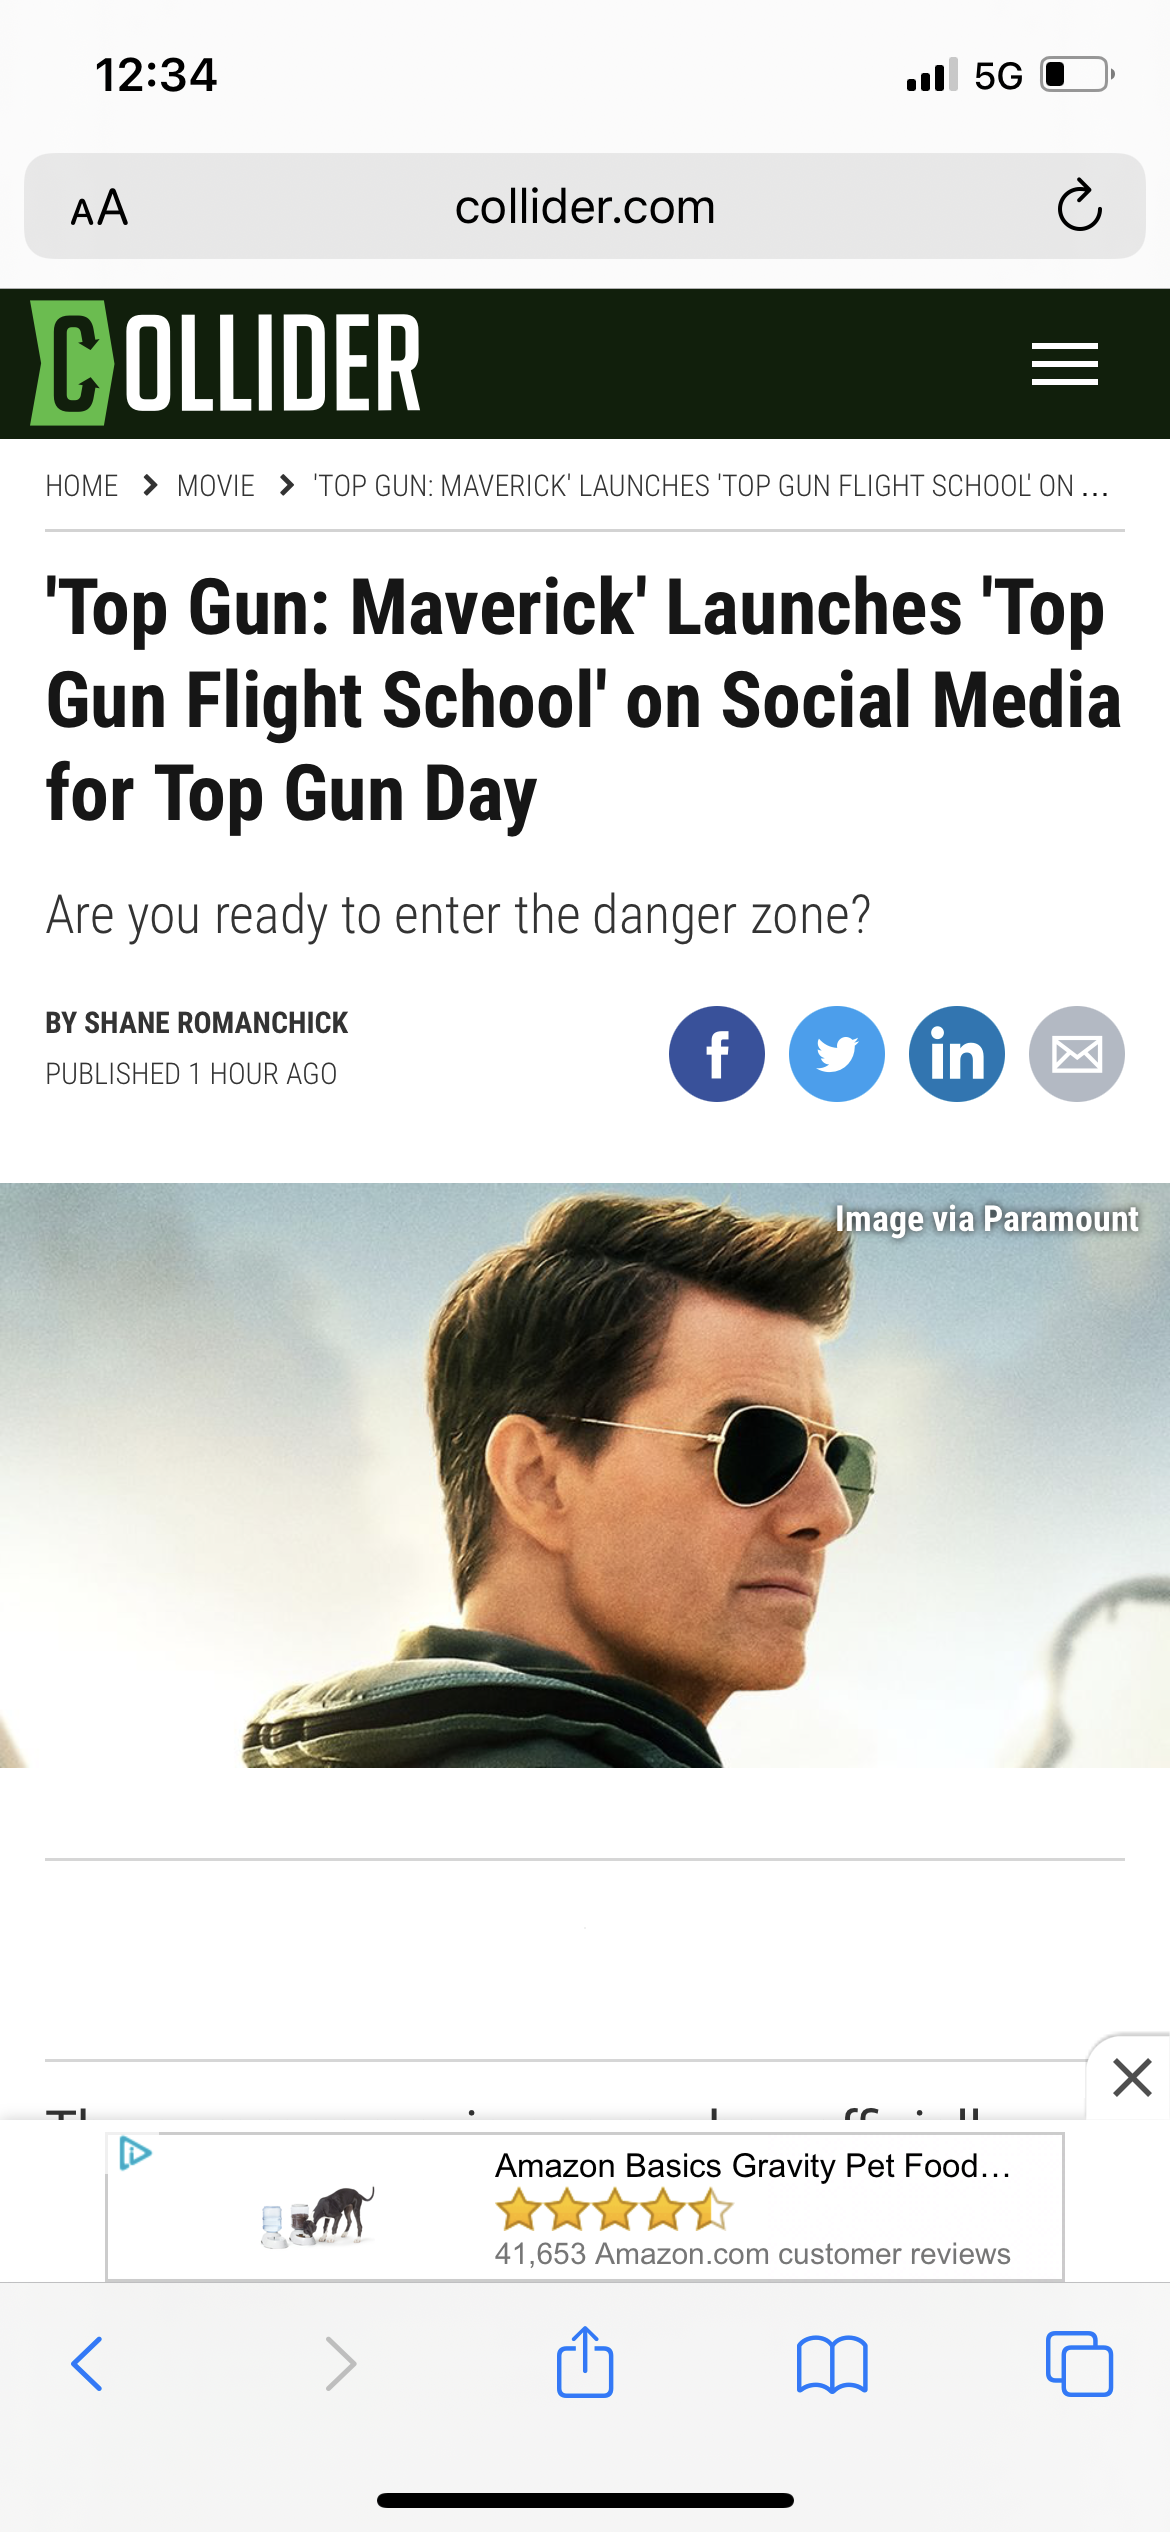The height and width of the screenshot is (2532, 1170).
Task: Close the bottom ad banner
Action: [x=1132, y=2078]
